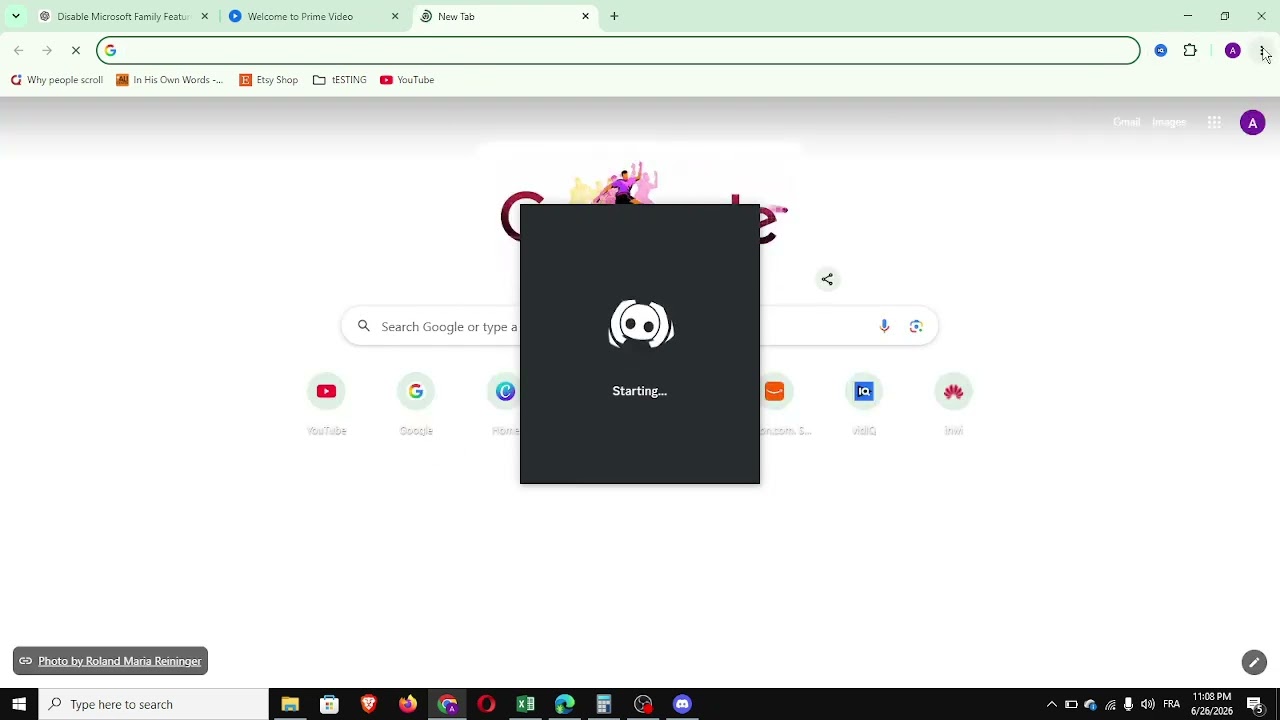This screenshot has width=1280, height=720.
Task: Open the tab search dropdown arrow
Action: click(16, 16)
